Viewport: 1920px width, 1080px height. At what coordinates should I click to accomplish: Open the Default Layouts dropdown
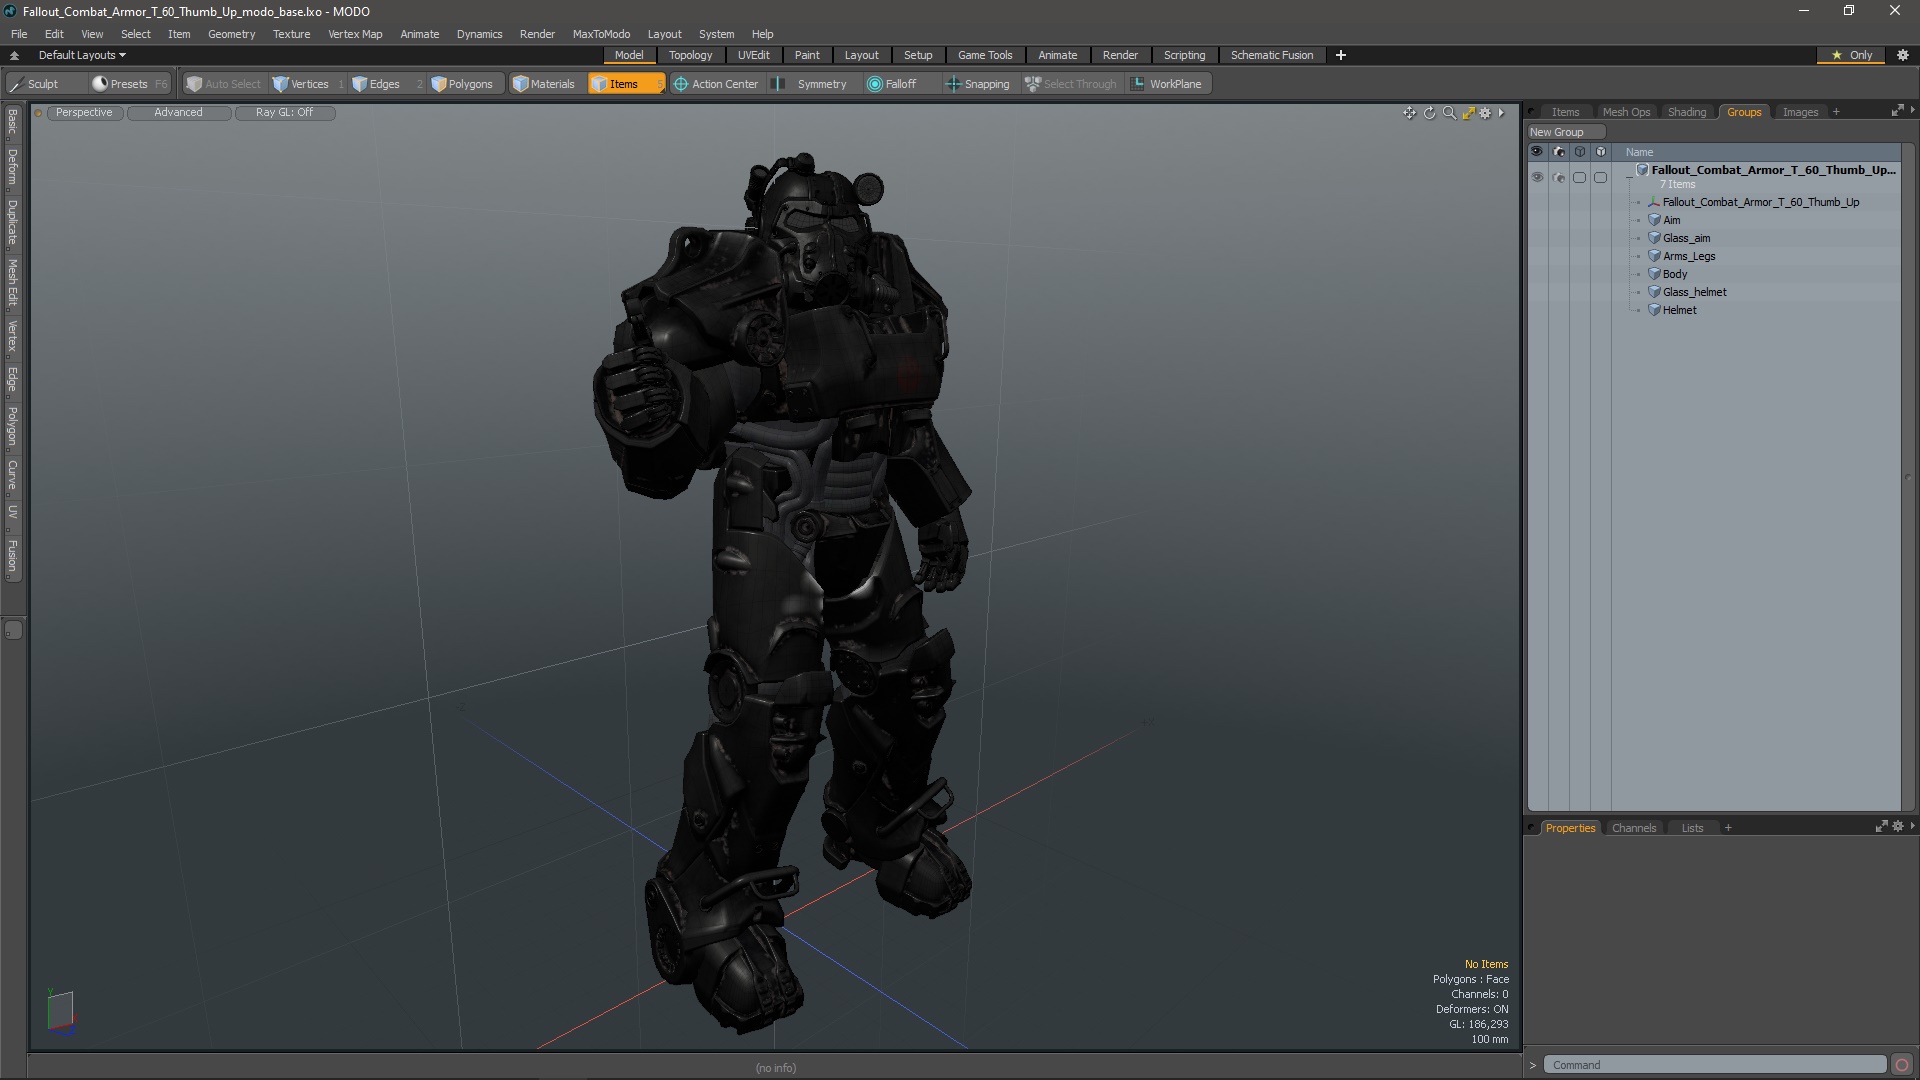(x=82, y=55)
